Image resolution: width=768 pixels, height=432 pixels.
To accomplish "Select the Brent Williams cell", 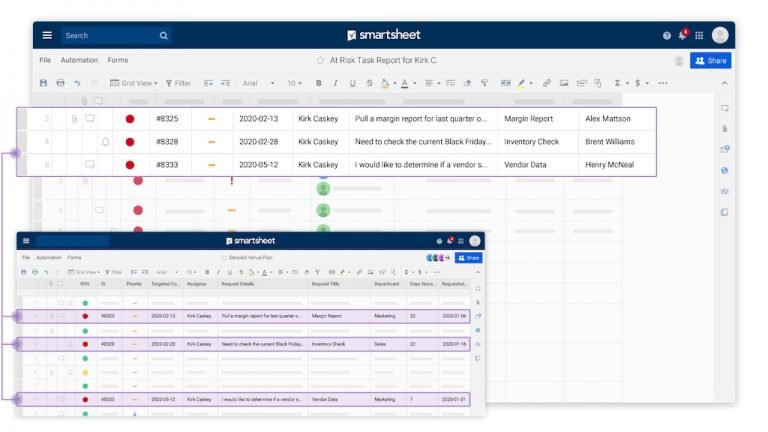I will tap(616, 142).
